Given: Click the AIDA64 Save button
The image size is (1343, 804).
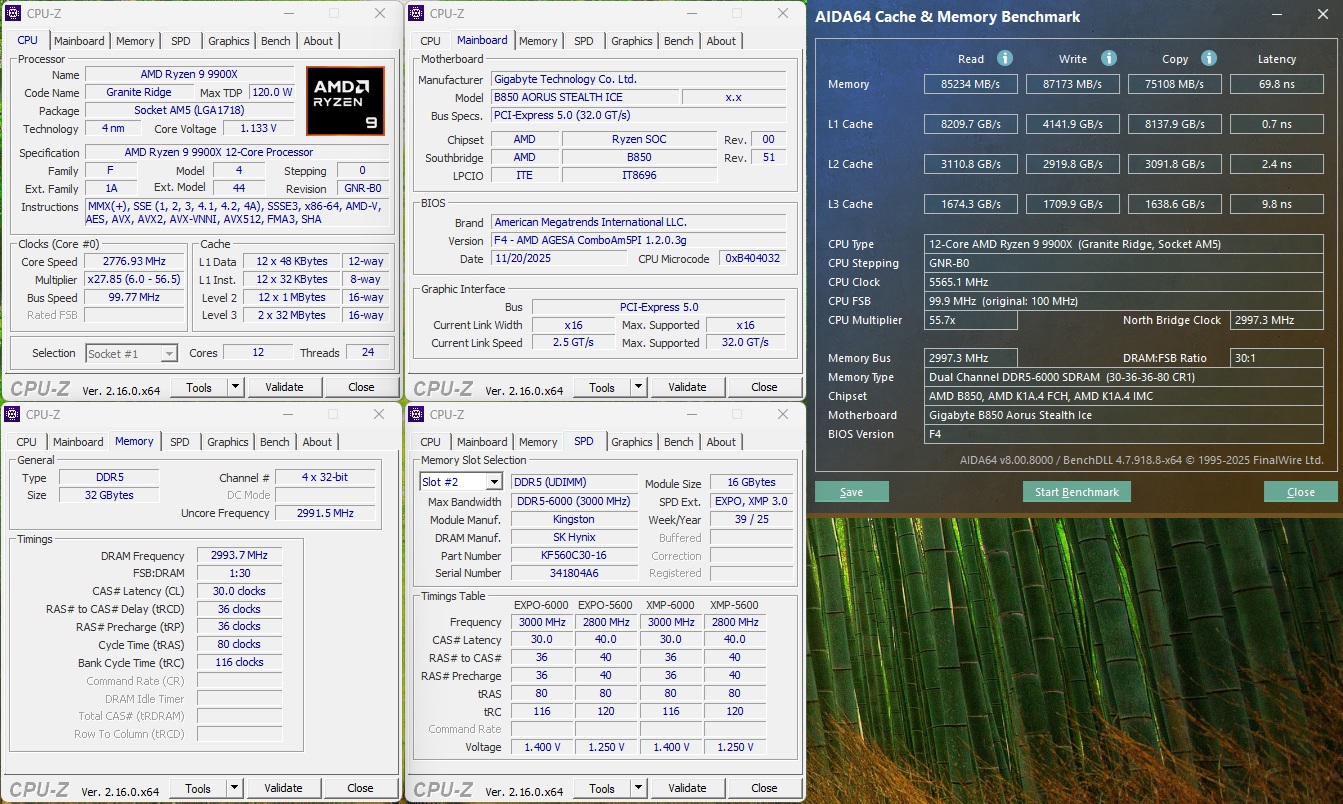Looking at the screenshot, I should pyautogui.click(x=851, y=492).
